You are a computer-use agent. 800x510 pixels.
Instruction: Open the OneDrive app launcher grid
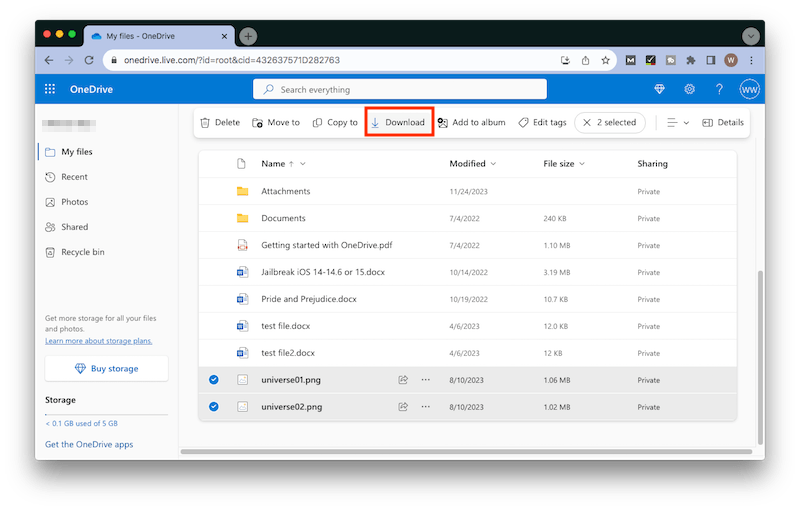[50, 90]
